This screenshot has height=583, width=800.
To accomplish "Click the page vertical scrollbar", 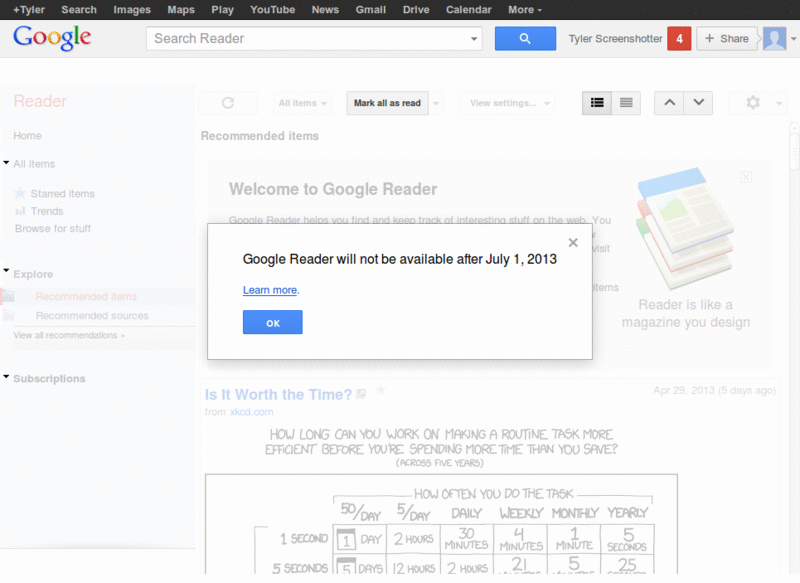I will click(x=794, y=150).
